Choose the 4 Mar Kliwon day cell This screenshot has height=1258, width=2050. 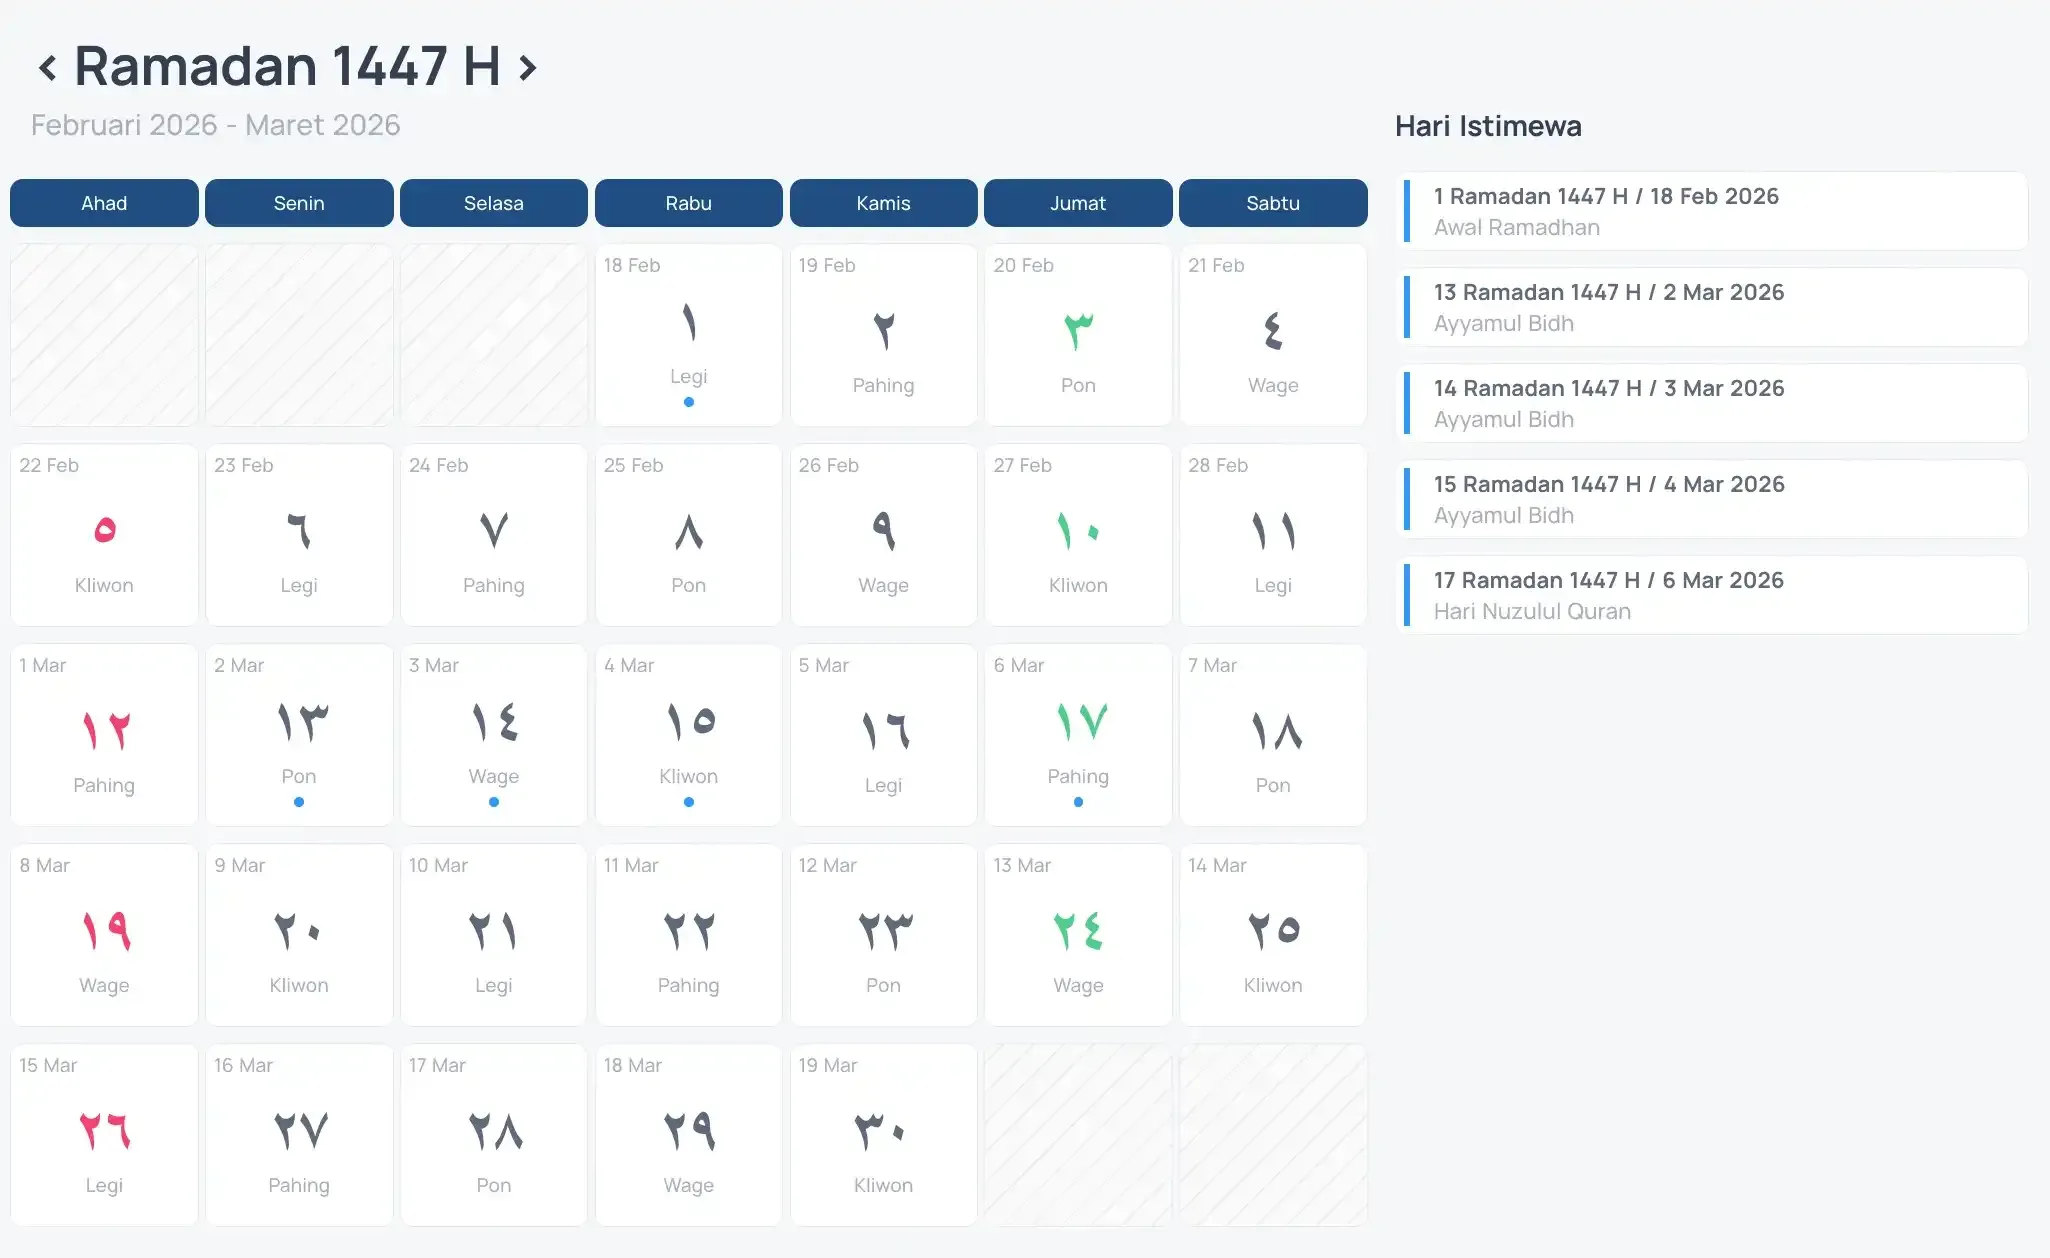(688, 735)
